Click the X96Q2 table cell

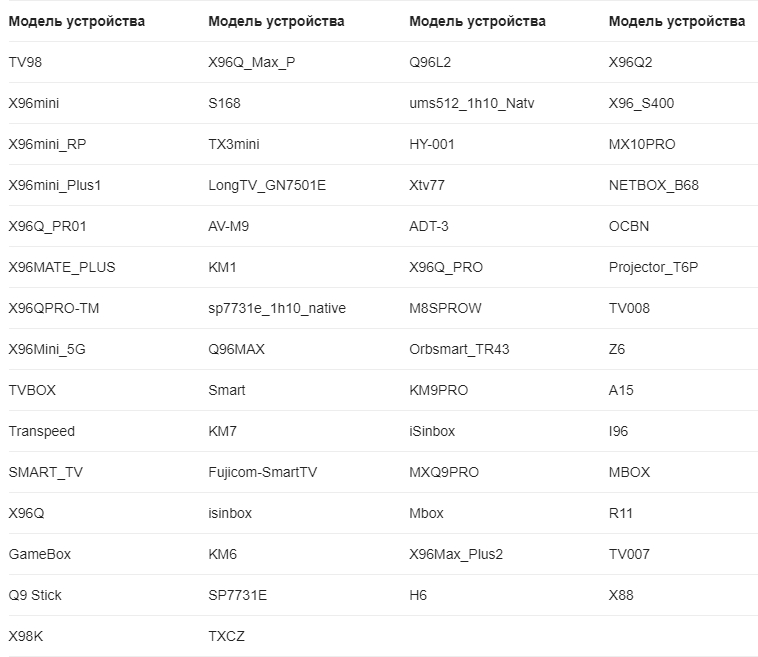630,62
